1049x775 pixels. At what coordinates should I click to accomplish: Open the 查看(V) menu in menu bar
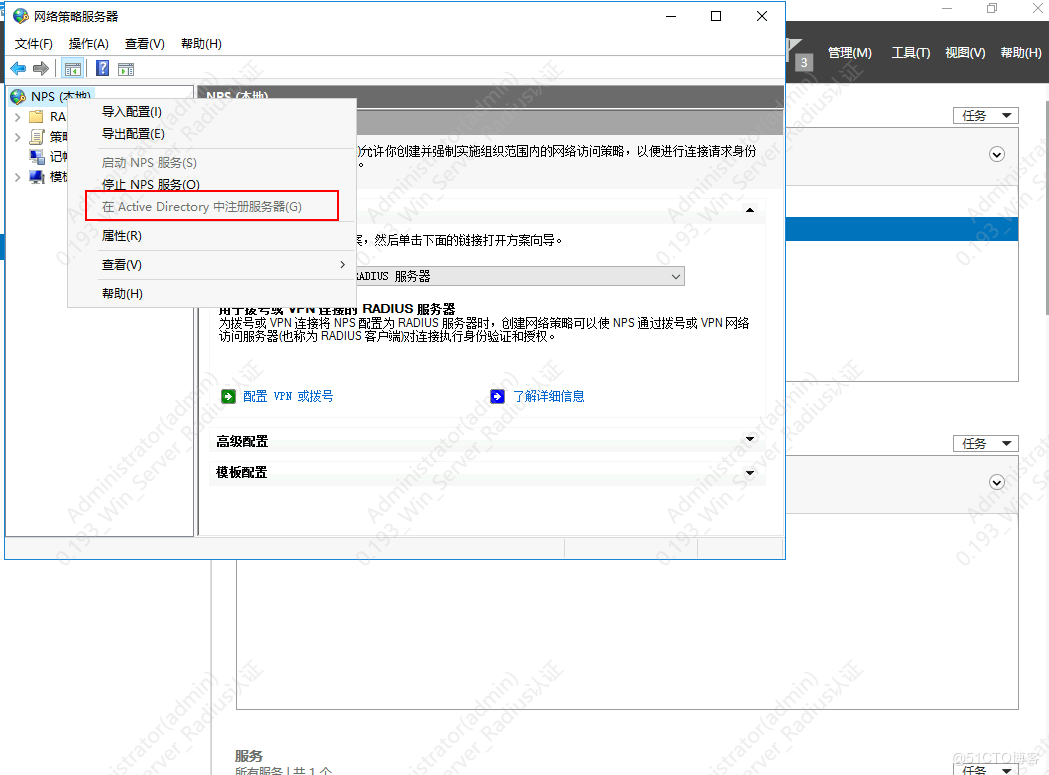click(145, 44)
